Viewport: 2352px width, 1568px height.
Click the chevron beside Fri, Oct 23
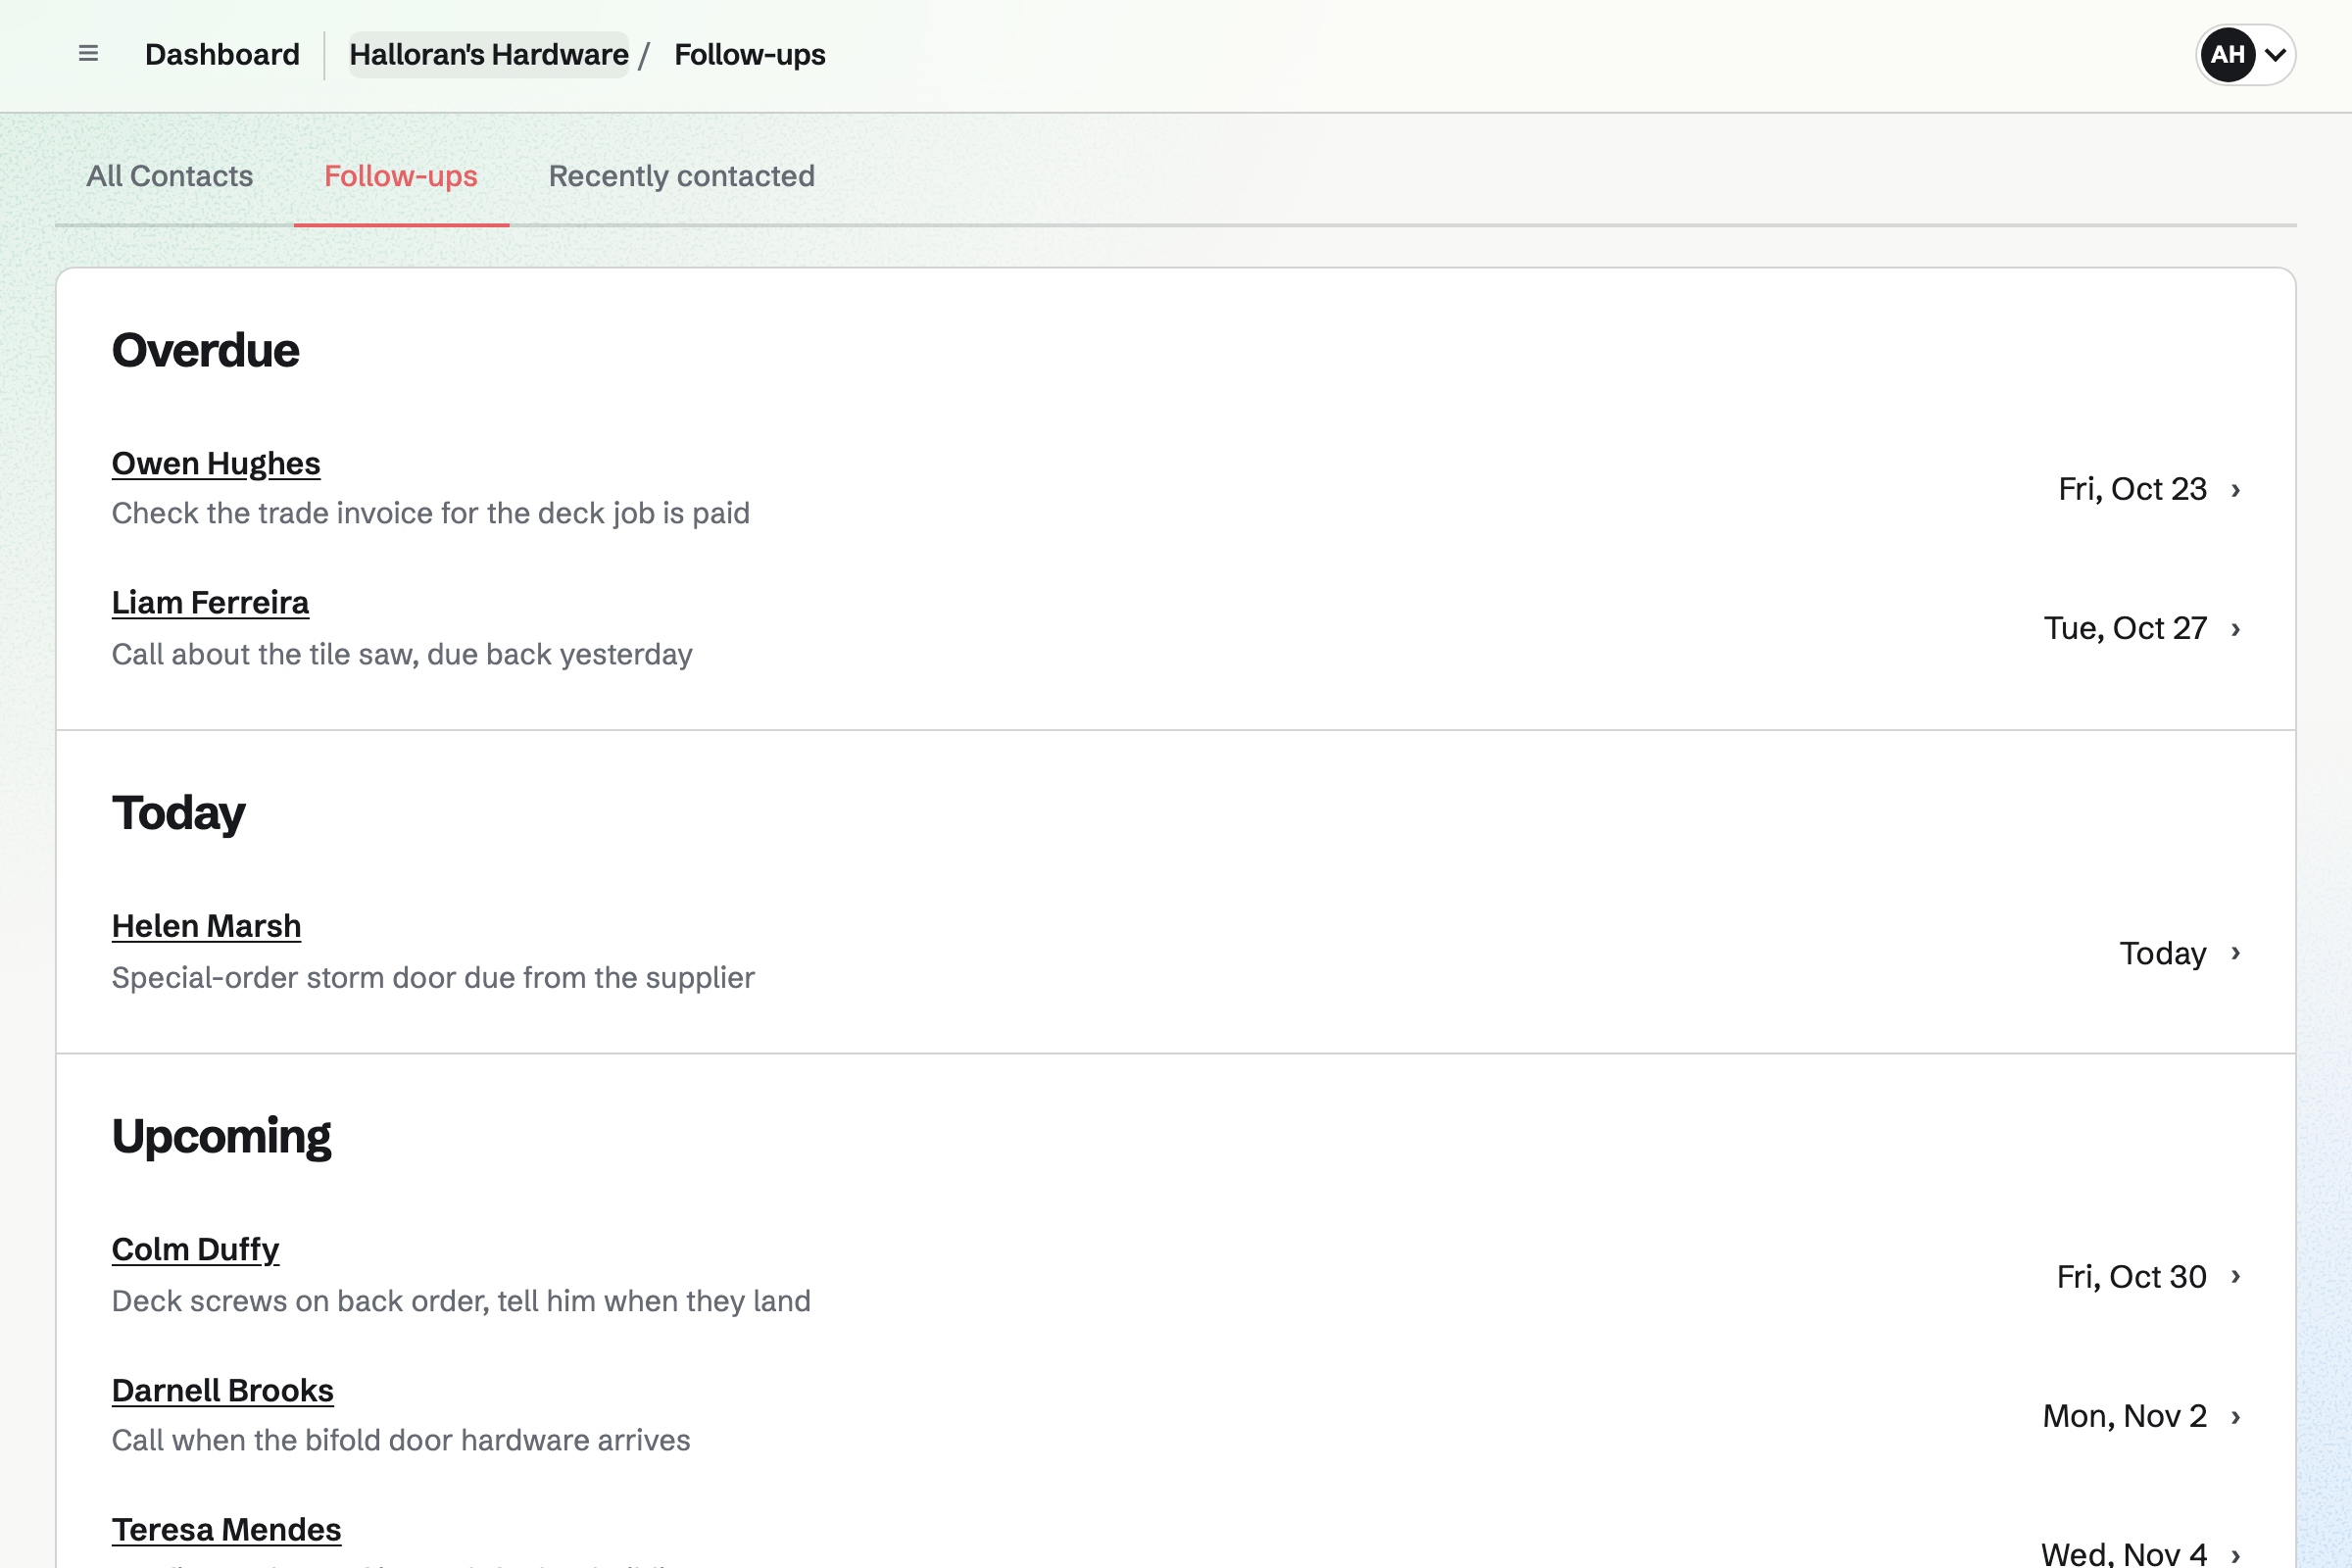click(x=2236, y=490)
